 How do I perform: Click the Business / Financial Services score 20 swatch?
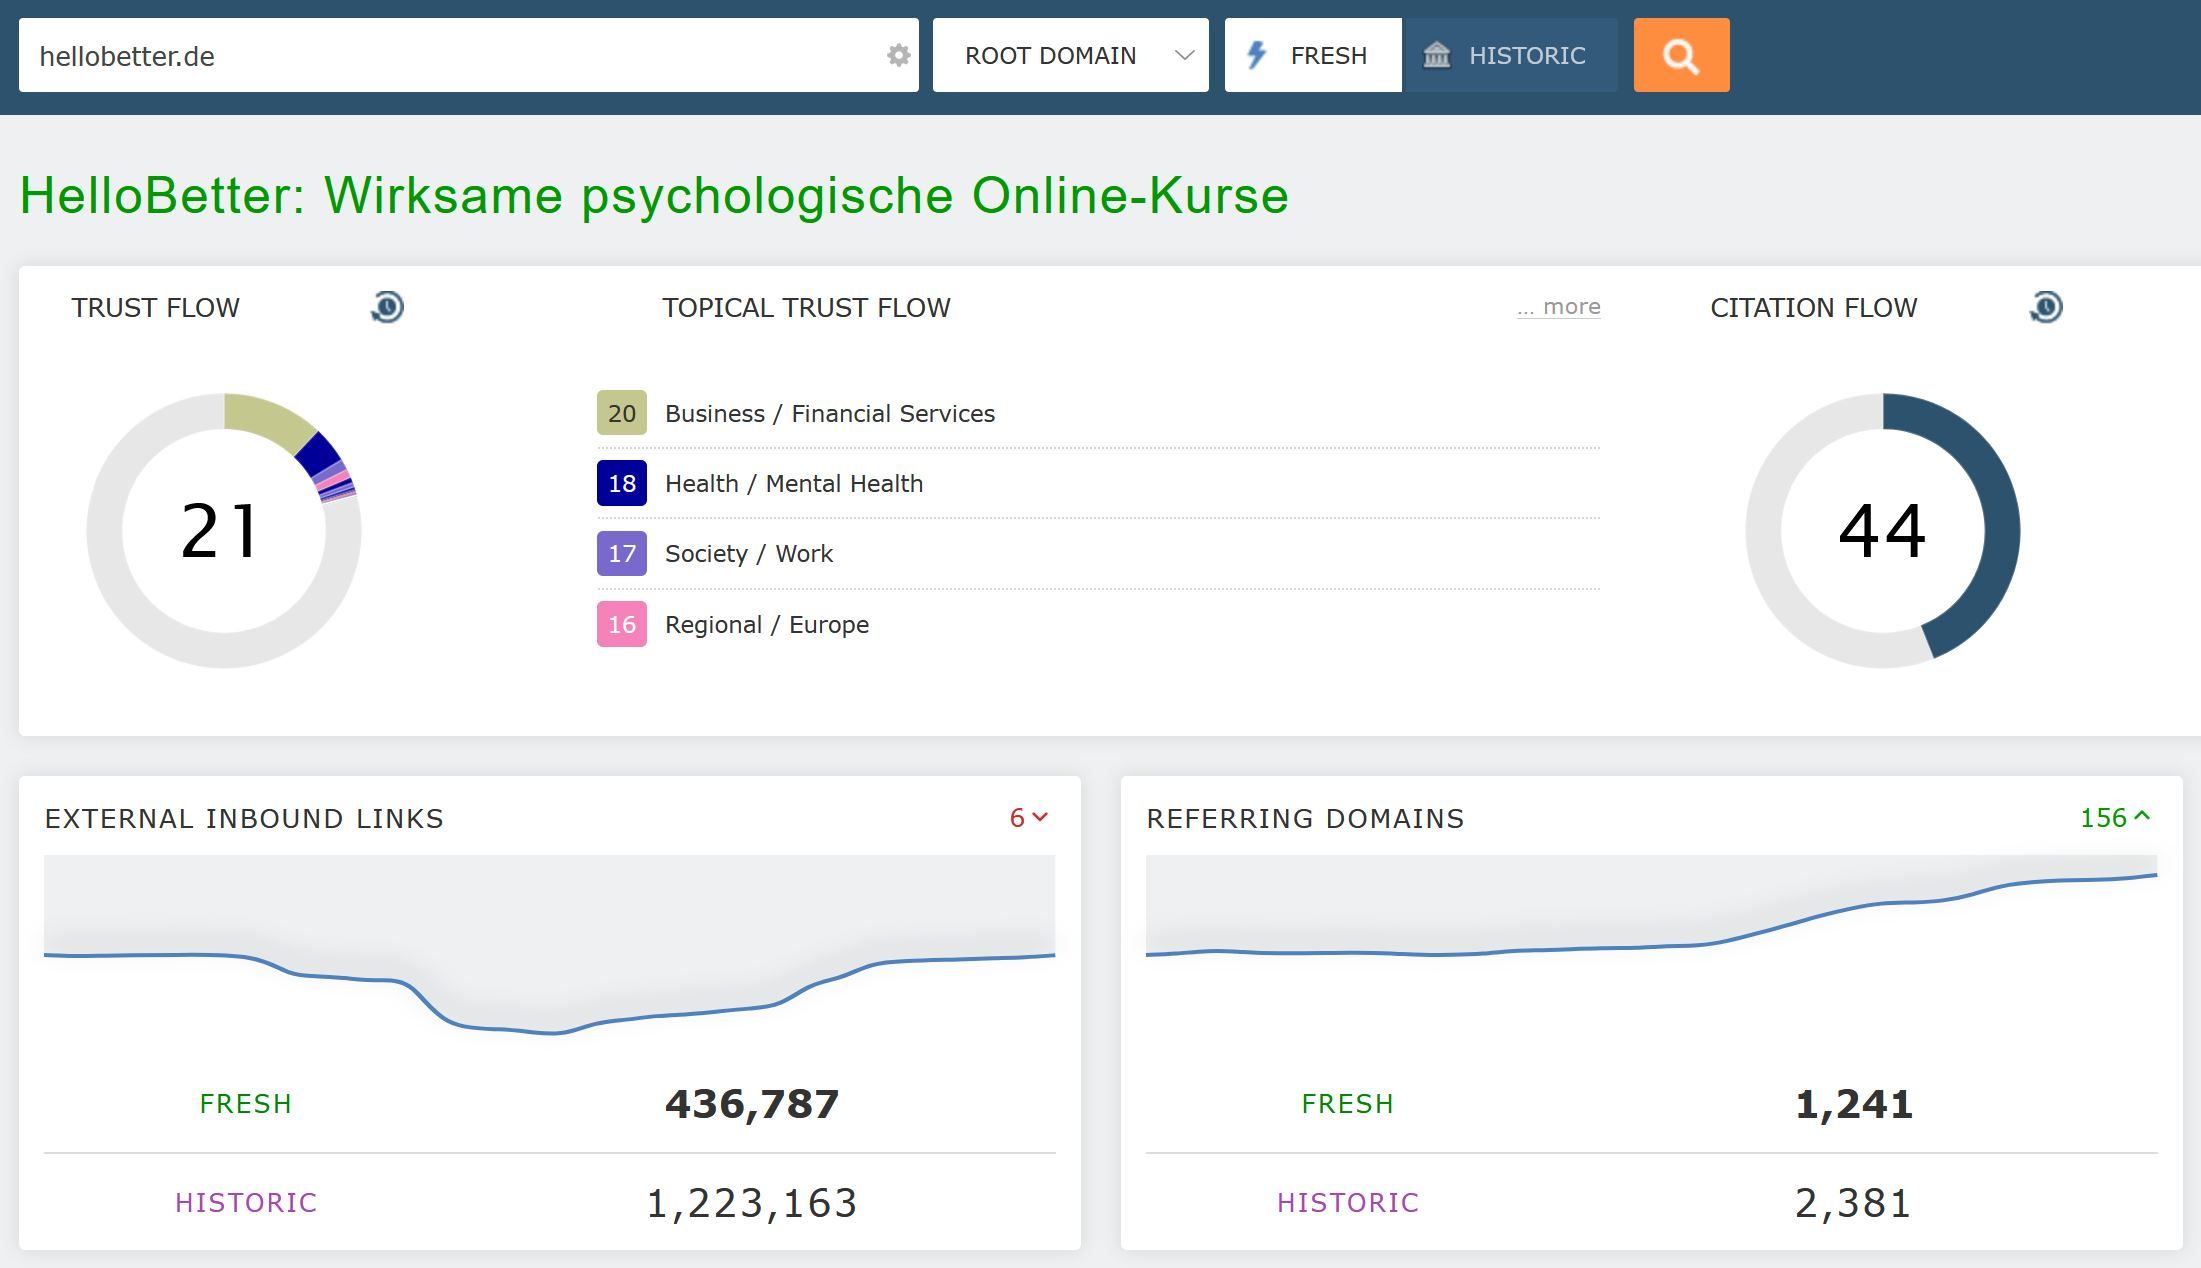pyautogui.click(x=622, y=413)
